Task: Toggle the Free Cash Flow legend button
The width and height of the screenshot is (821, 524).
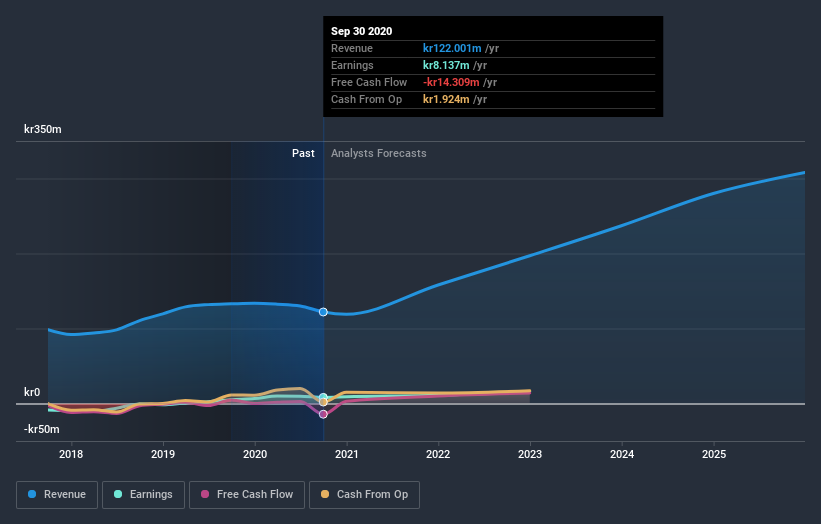Action: [247, 495]
